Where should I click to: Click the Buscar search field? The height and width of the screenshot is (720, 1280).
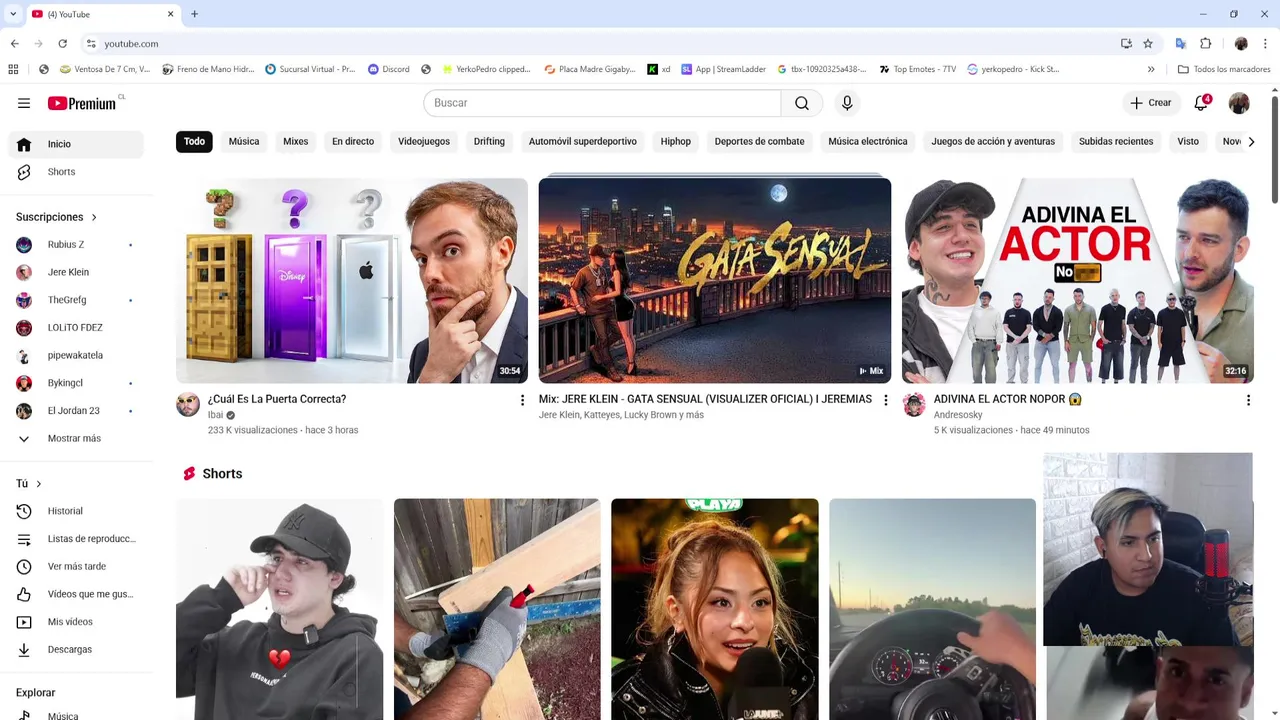(x=602, y=103)
